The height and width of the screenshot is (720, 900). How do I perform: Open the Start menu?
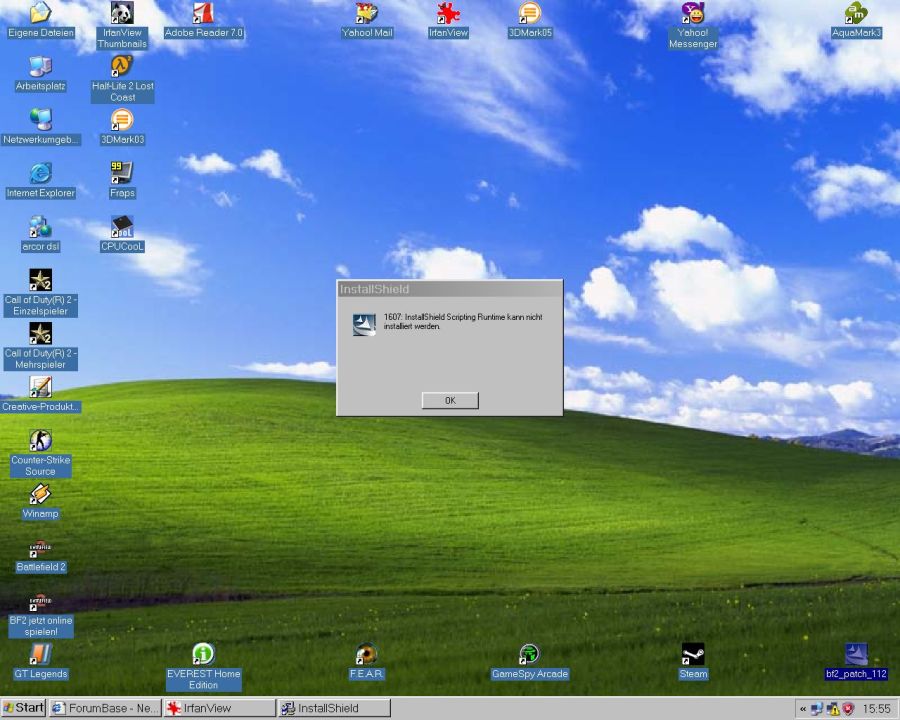[23, 708]
